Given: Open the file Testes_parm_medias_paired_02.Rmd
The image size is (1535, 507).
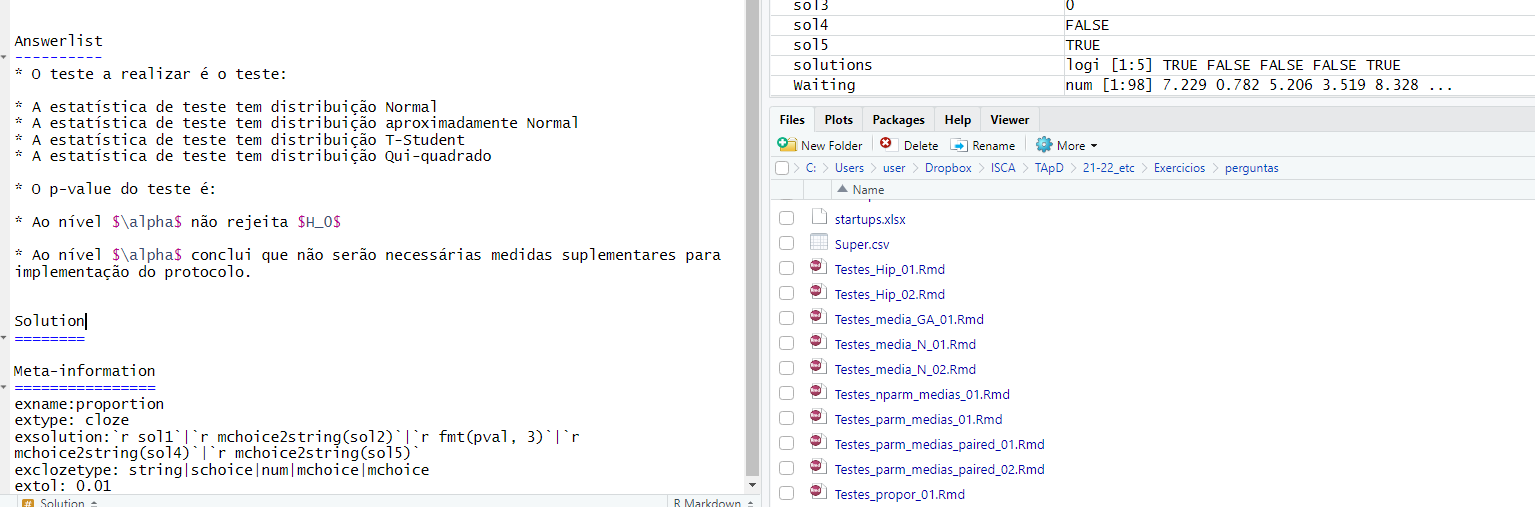Looking at the screenshot, I should coord(939,469).
